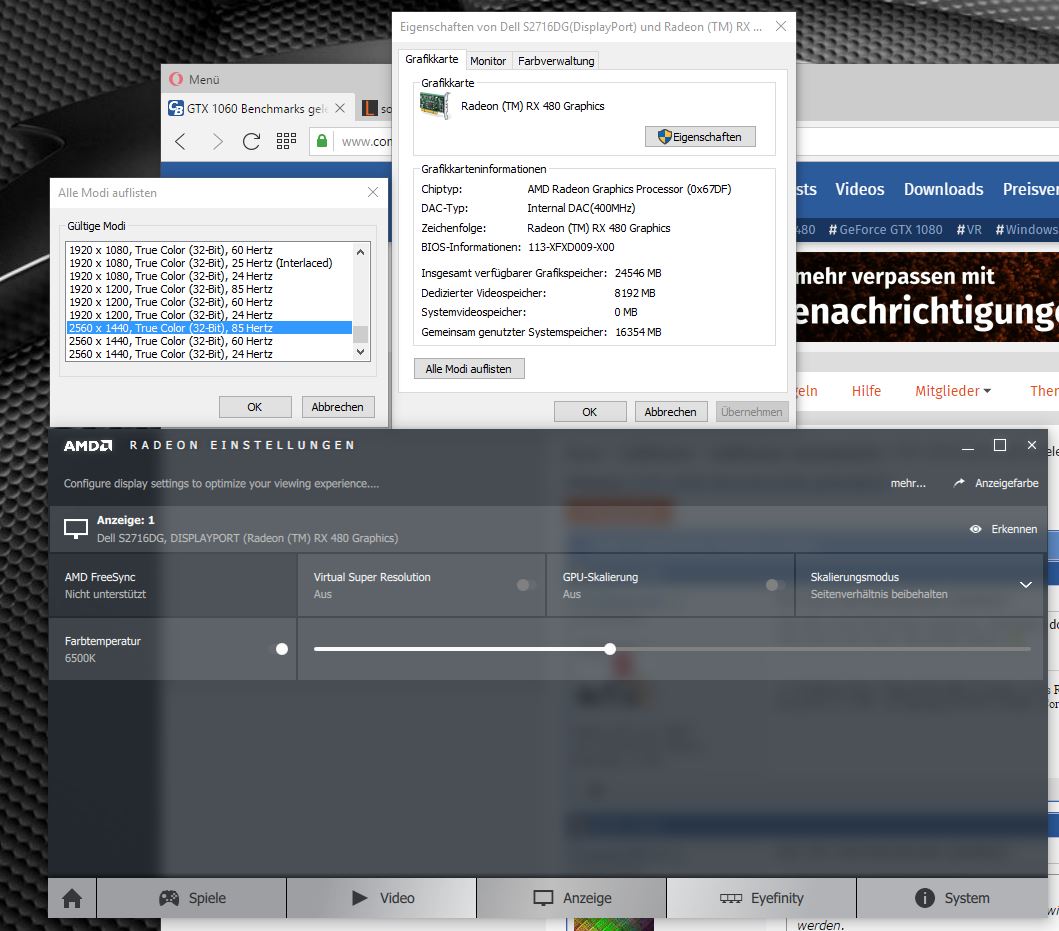This screenshot has height=931, width=1059.
Task: Click the Alle Modi auflisten button
Action: point(469,369)
